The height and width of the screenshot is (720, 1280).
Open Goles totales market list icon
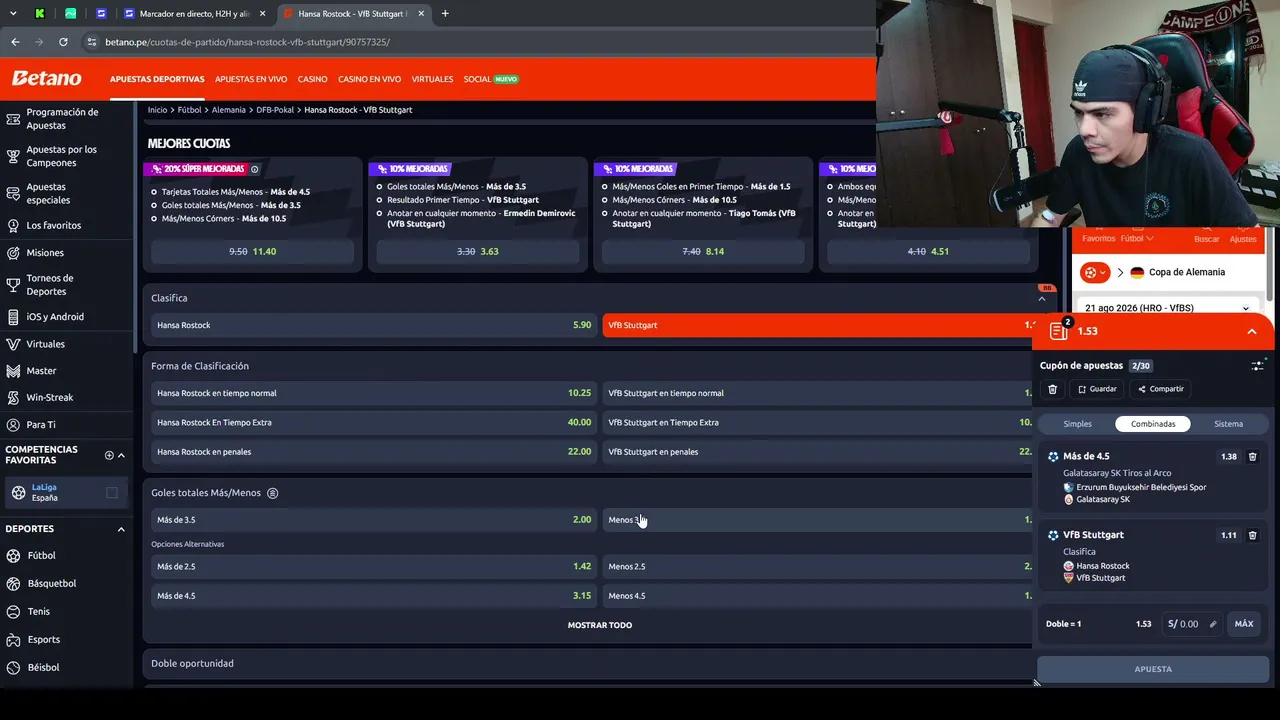[x=272, y=493]
